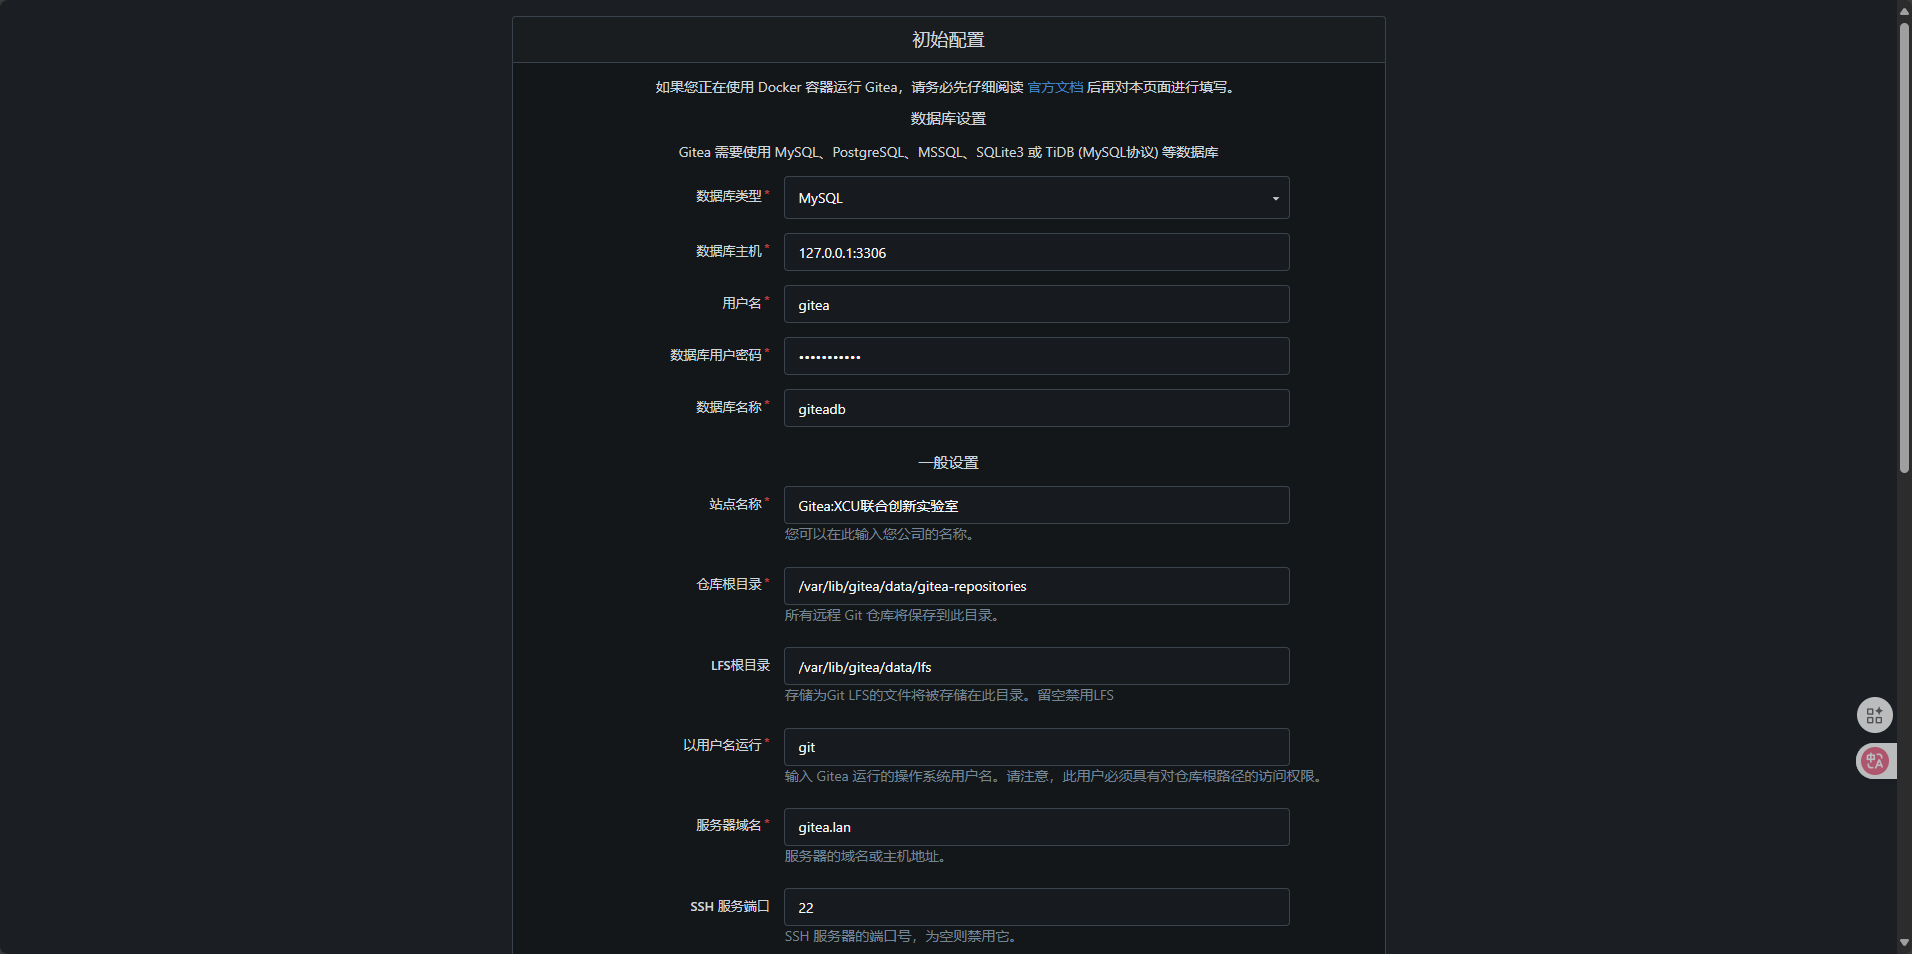
Task: Click the page vertical scrollbar thumb
Action: [1904, 246]
